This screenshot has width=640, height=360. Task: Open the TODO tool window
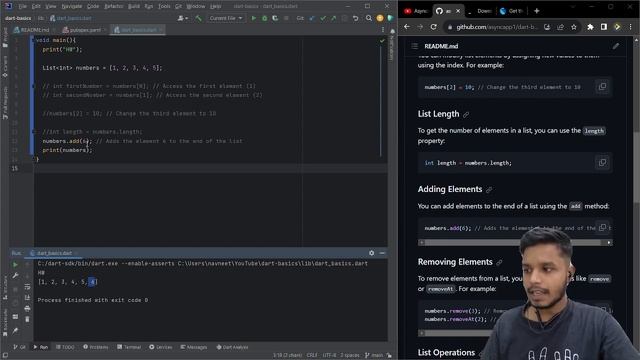[x=65, y=347]
